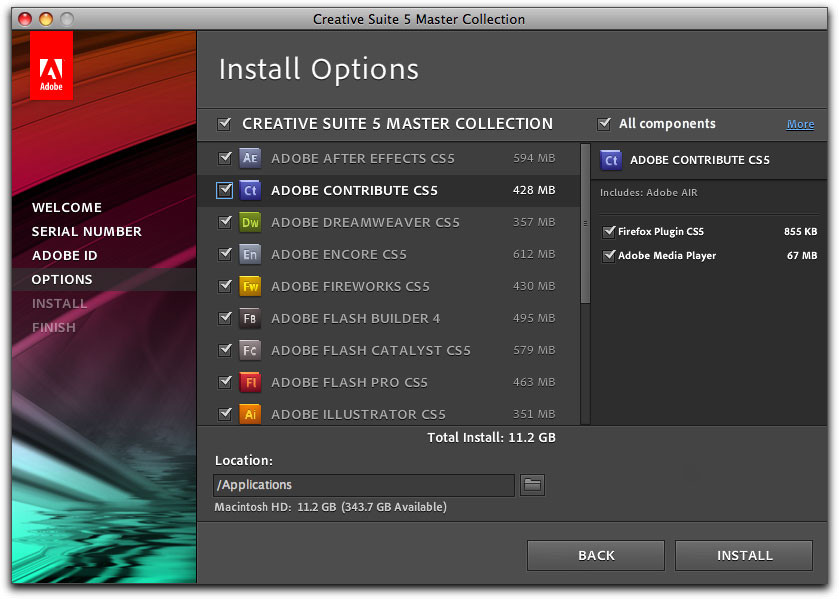The image size is (839, 599).
Task: Select the Options step in sidebar
Action: tap(62, 279)
